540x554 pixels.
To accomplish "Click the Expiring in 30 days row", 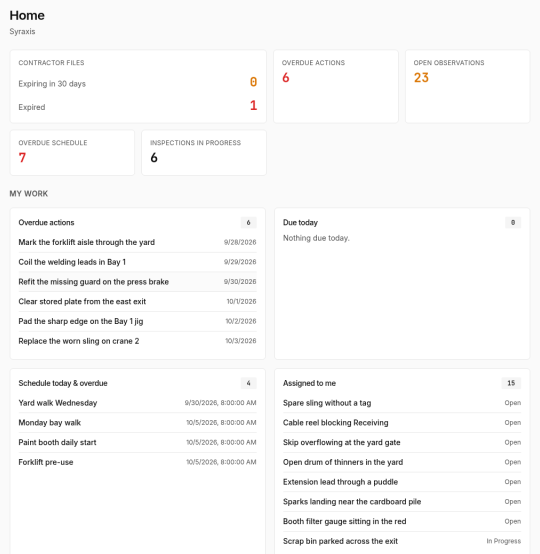I will pos(138,84).
